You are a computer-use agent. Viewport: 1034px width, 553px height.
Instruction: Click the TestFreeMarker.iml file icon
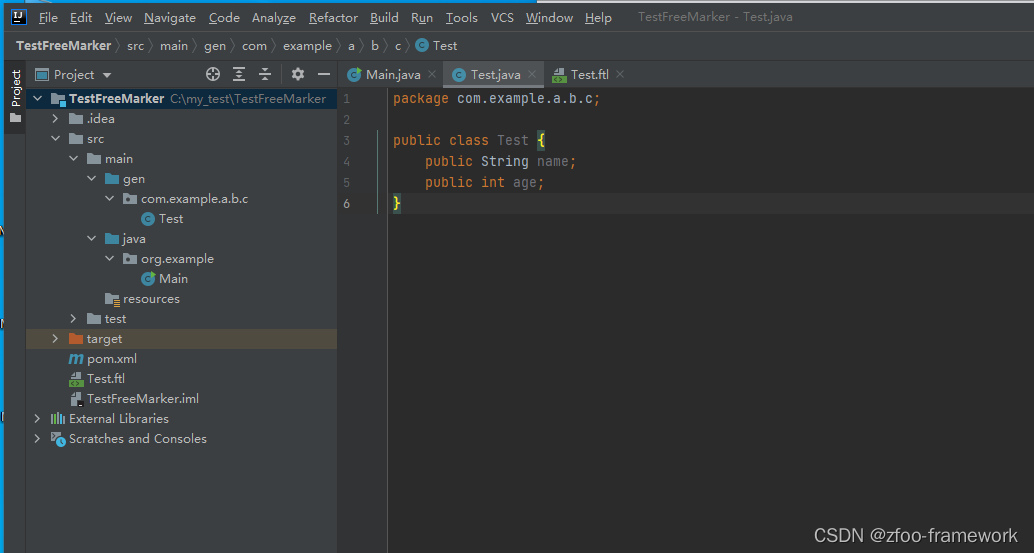76,399
